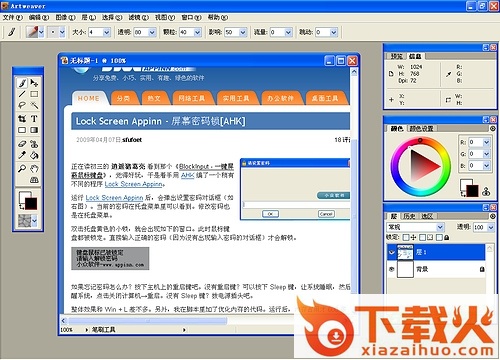Viewport: 500px width, 360px height.
Task: Select the Gradient tool
Action: (x=34, y=130)
